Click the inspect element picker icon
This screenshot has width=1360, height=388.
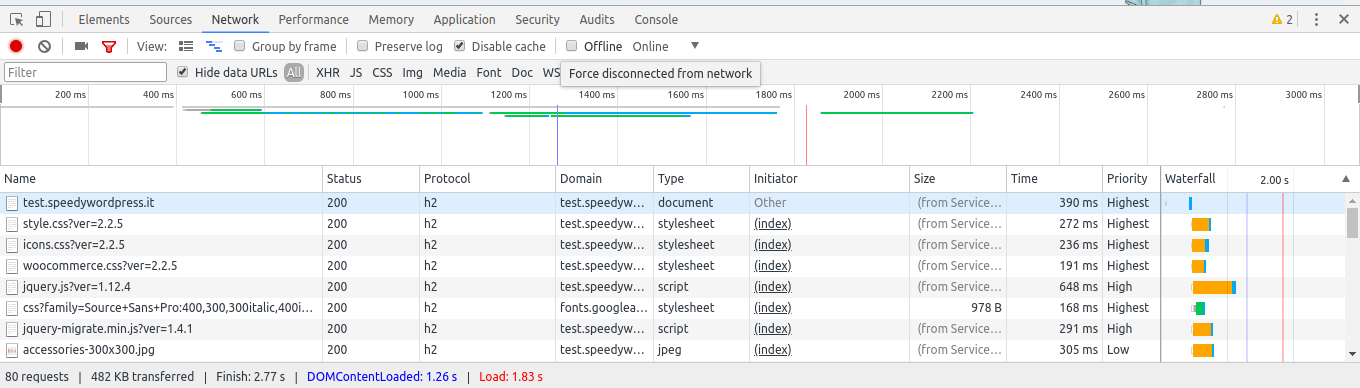click(17, 19)
